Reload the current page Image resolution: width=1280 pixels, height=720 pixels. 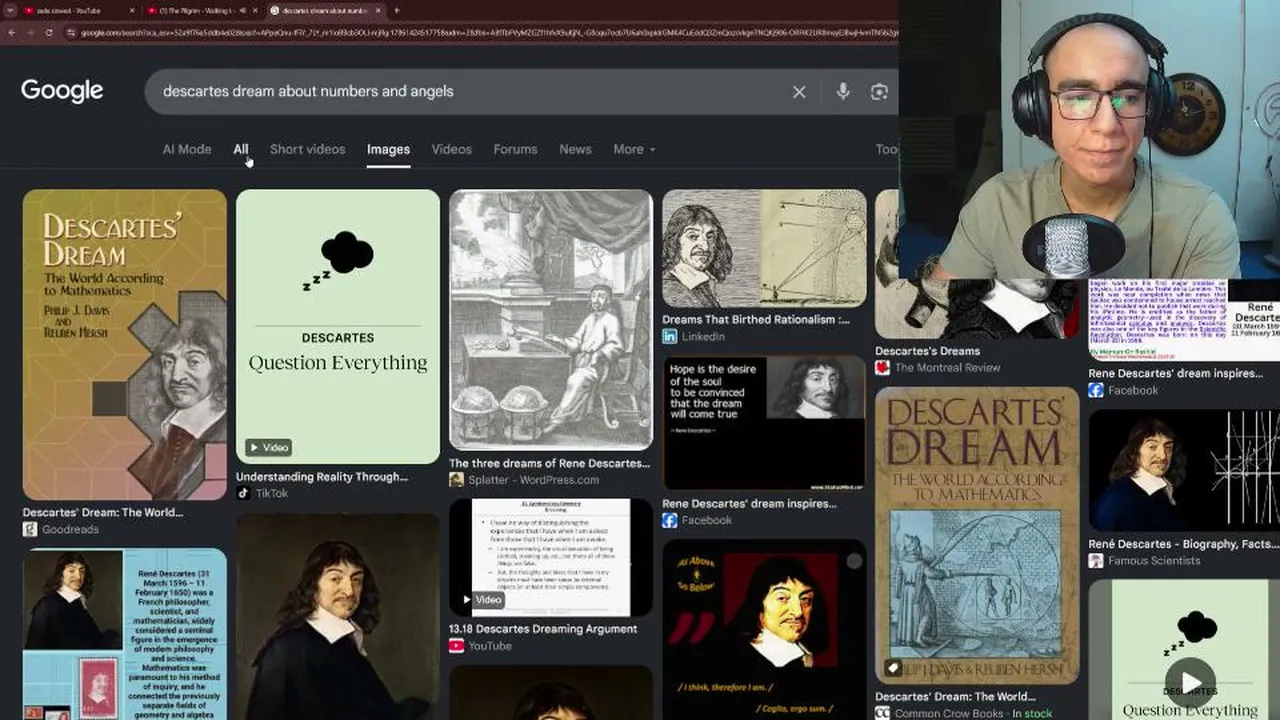click(49, 33)
